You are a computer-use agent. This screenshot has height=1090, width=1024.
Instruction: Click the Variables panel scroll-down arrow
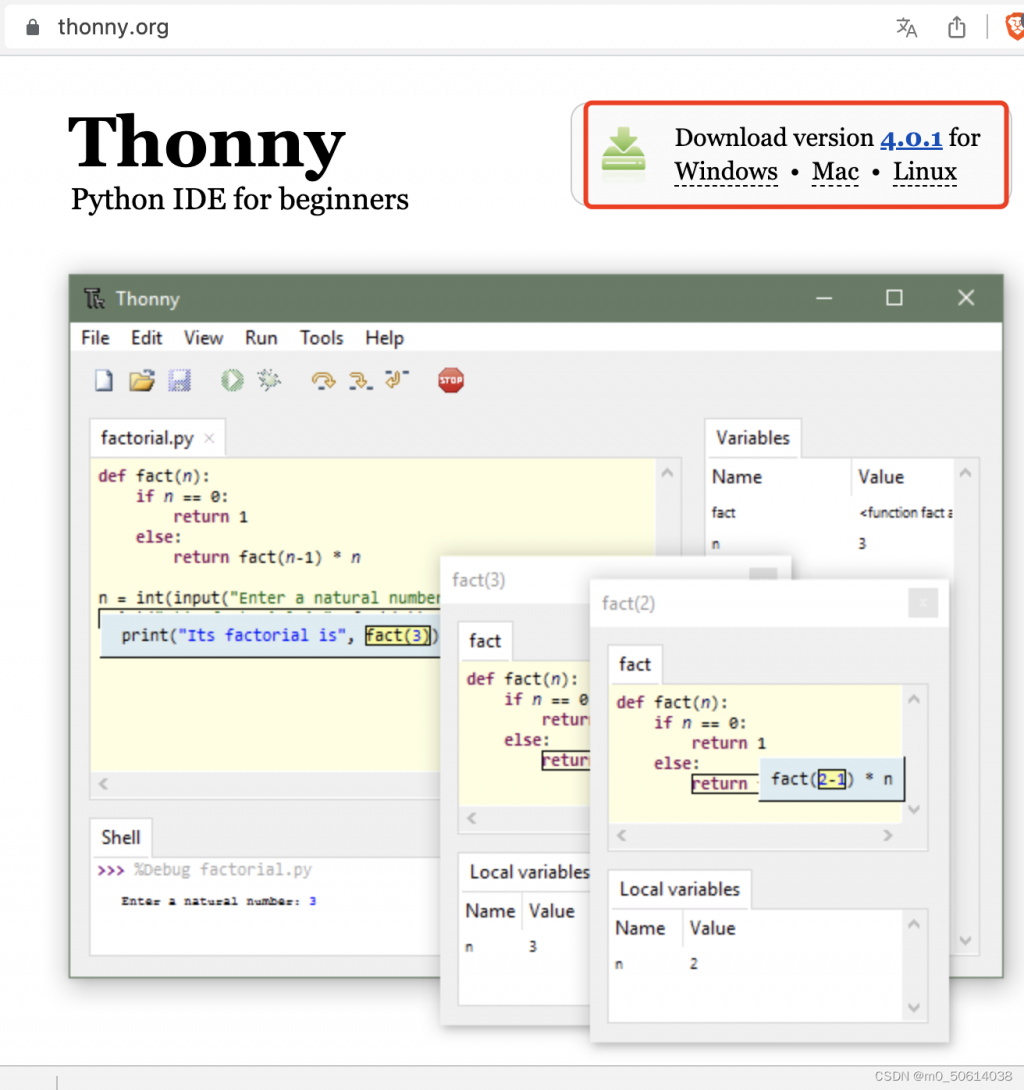coord(966,941)
